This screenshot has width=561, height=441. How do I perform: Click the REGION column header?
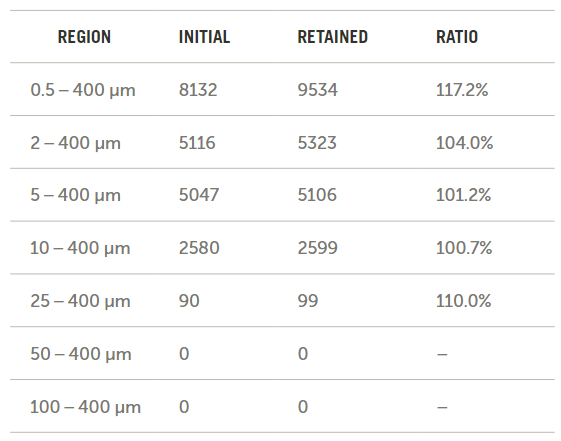84,37
